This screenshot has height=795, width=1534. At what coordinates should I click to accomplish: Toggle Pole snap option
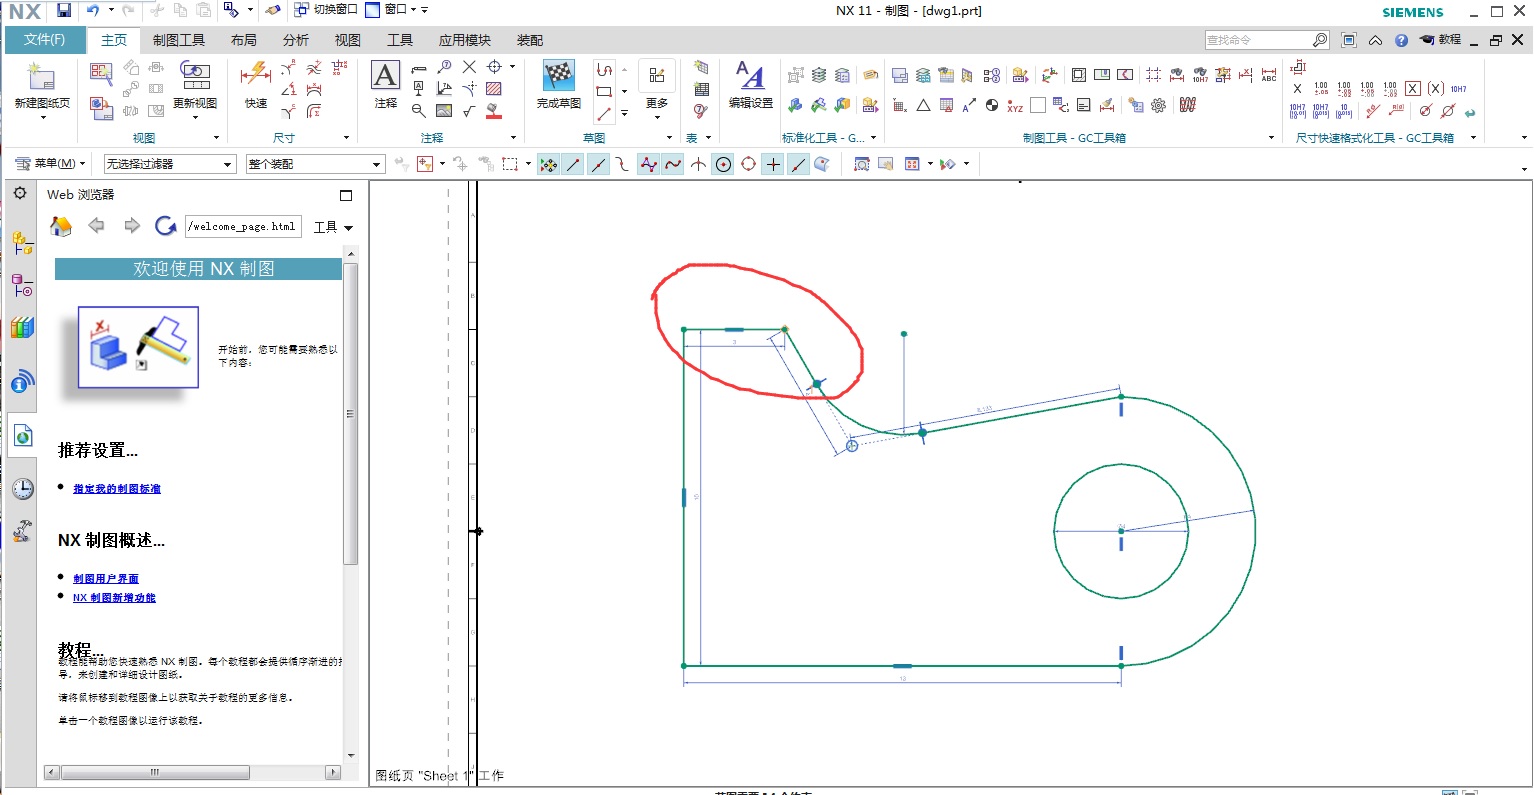pyautogui.click(x=648, y=164)
